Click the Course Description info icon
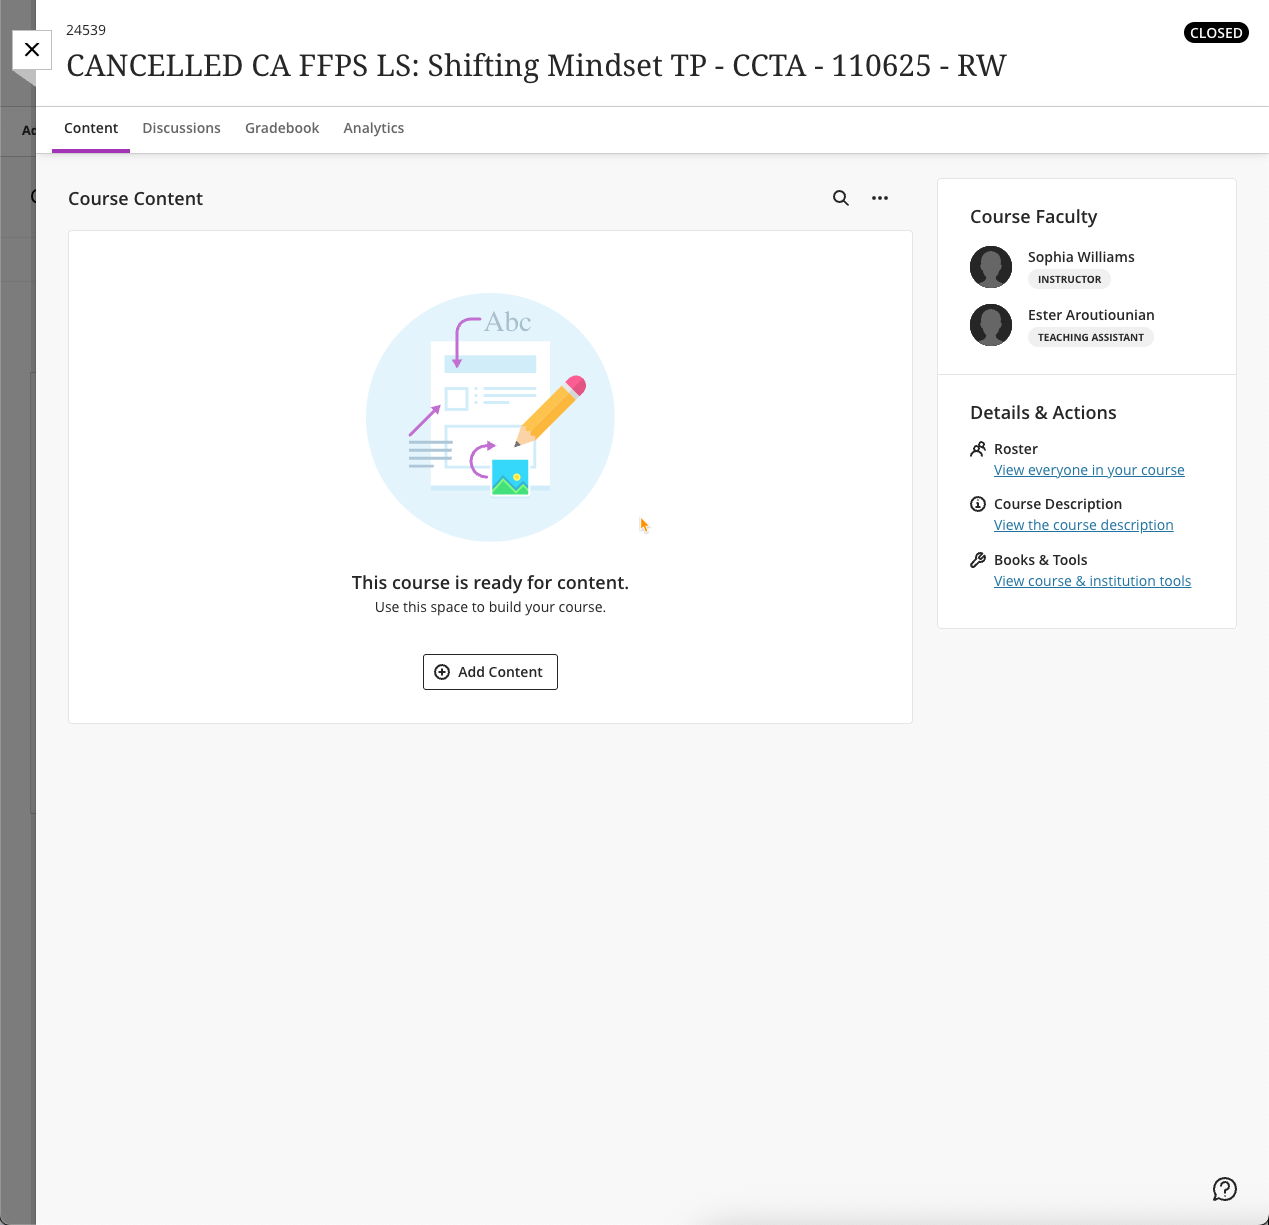The width and height of the screenshot is (1269, 1225). 978,504
